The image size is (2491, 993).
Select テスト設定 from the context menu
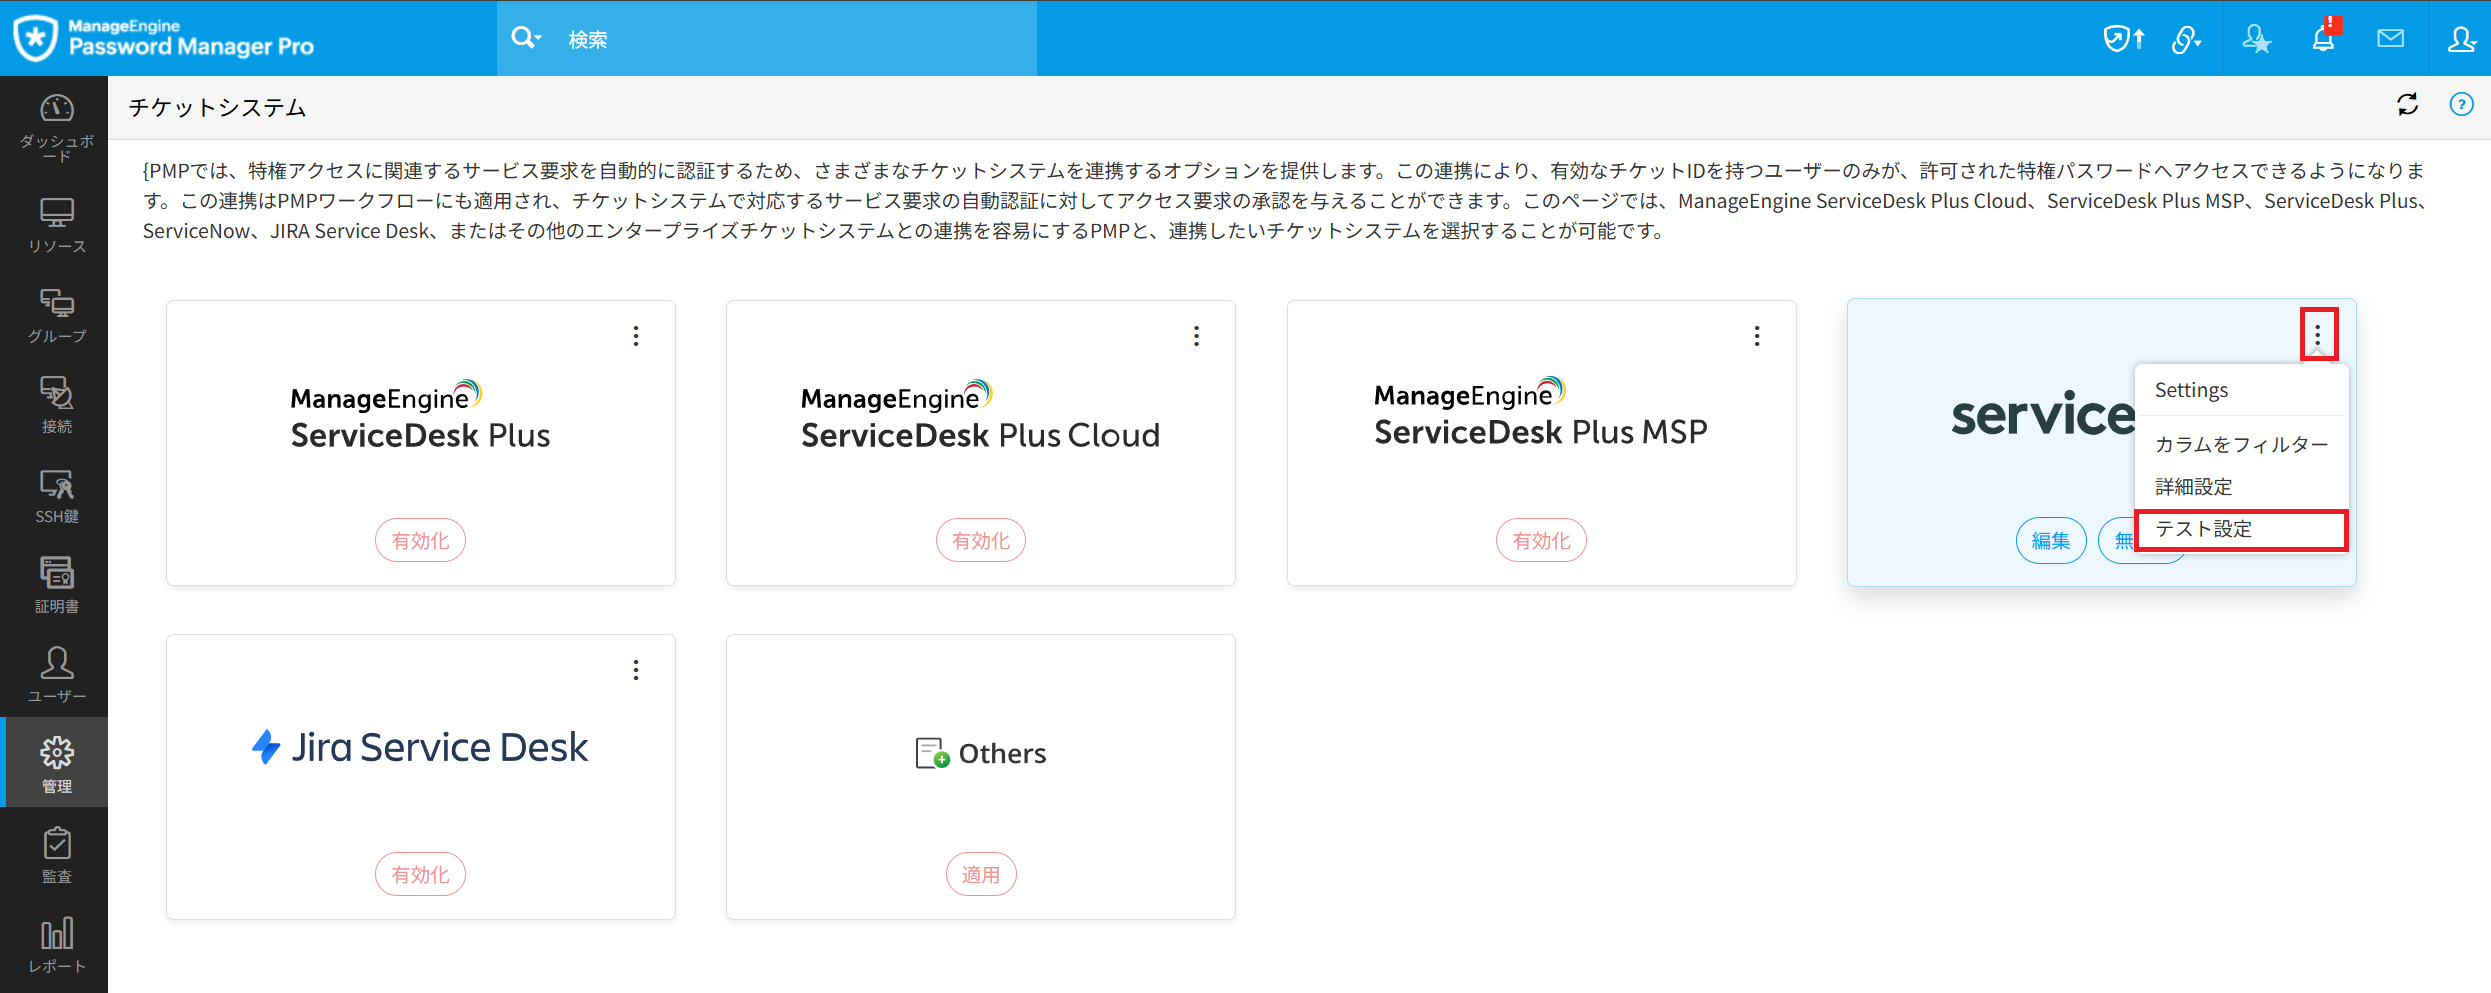pos(2240,529)
